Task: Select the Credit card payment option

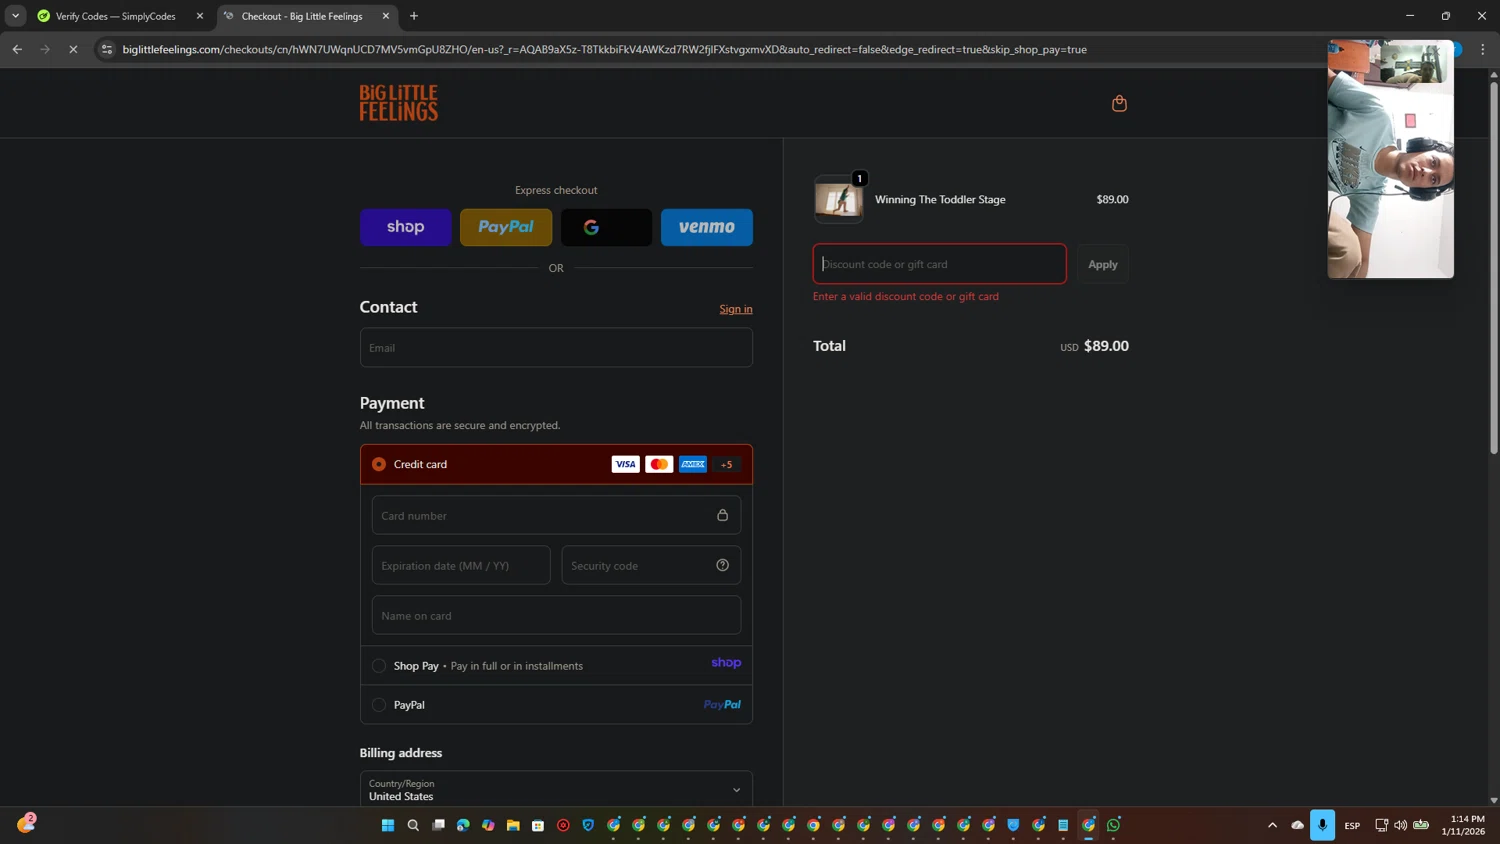Action: 379,464
